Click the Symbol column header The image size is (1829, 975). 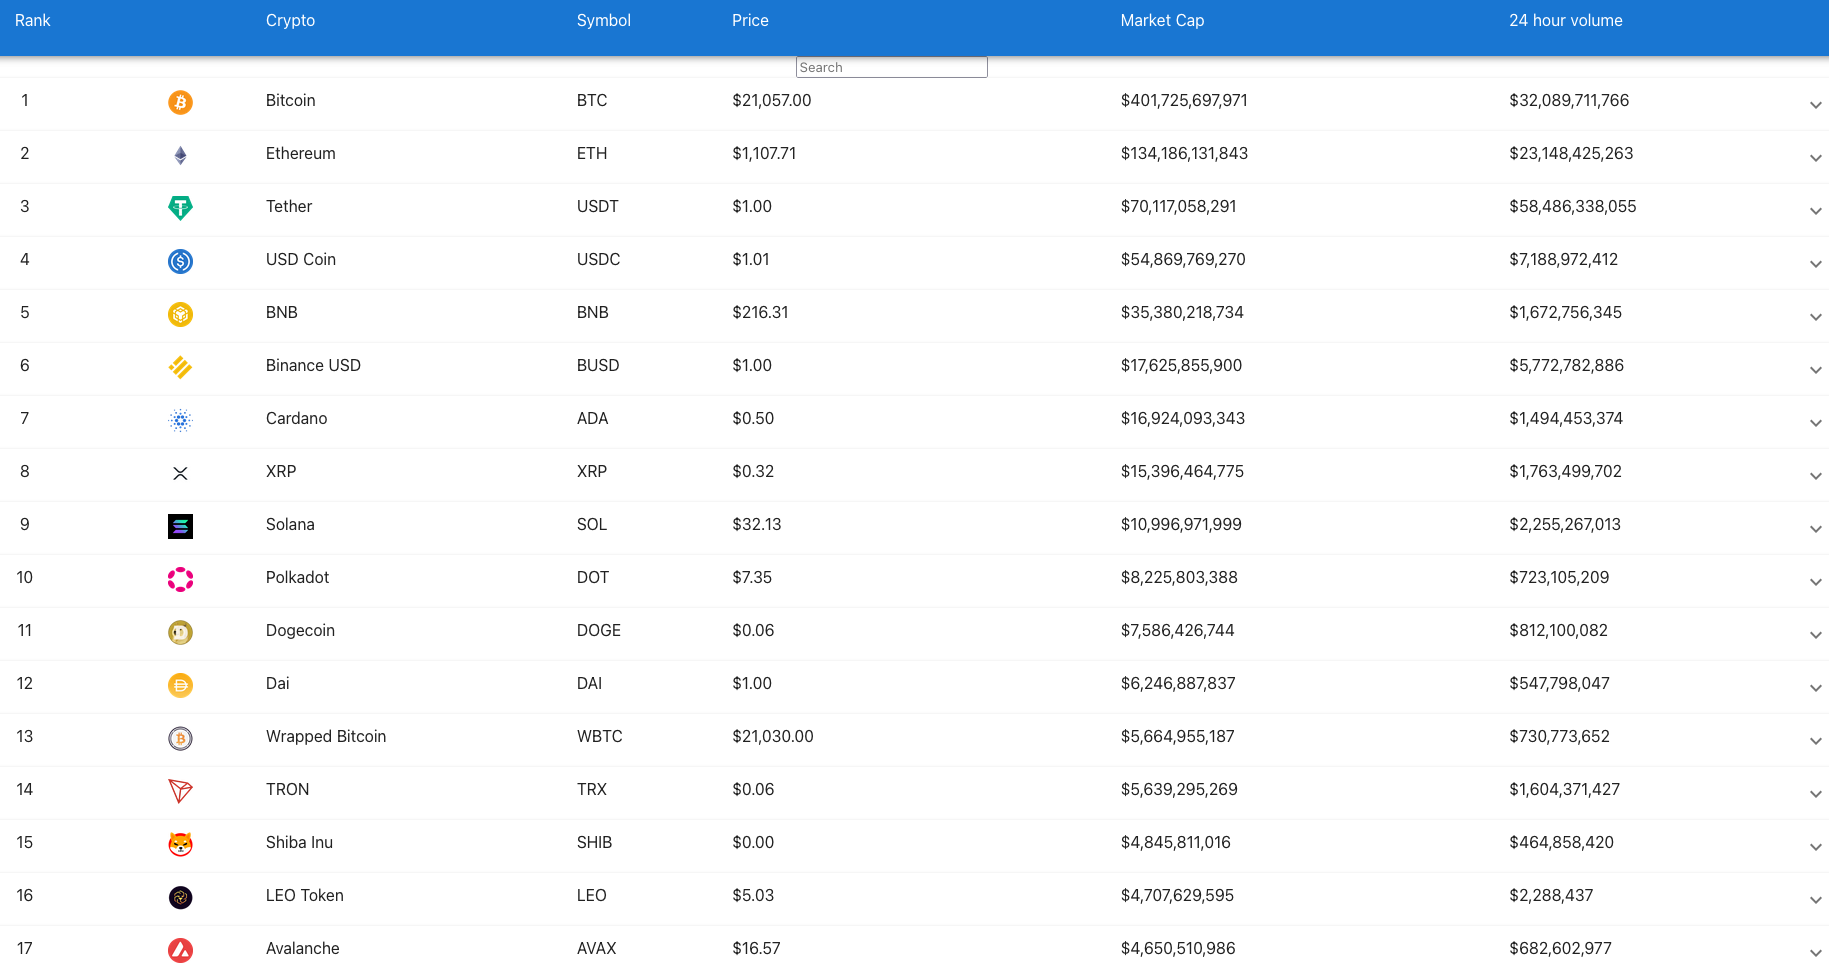tap(604, 20)
